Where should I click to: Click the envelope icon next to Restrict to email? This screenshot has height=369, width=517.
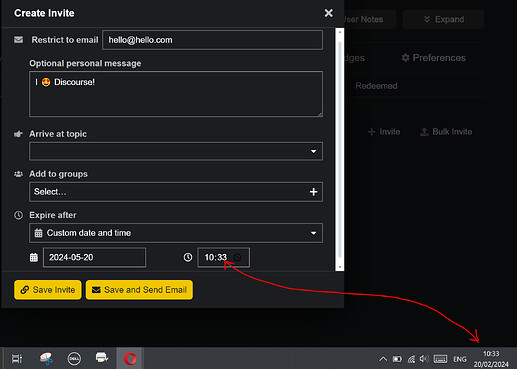[19, 40]
